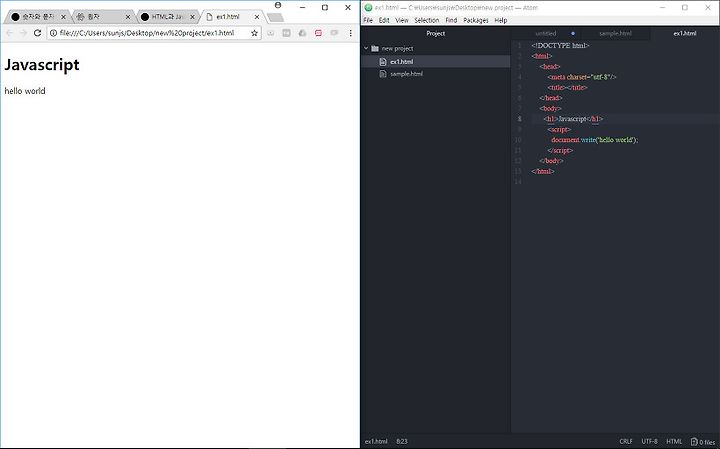
Task: Click the red Chrome extension icon
Action: (318, 33)
